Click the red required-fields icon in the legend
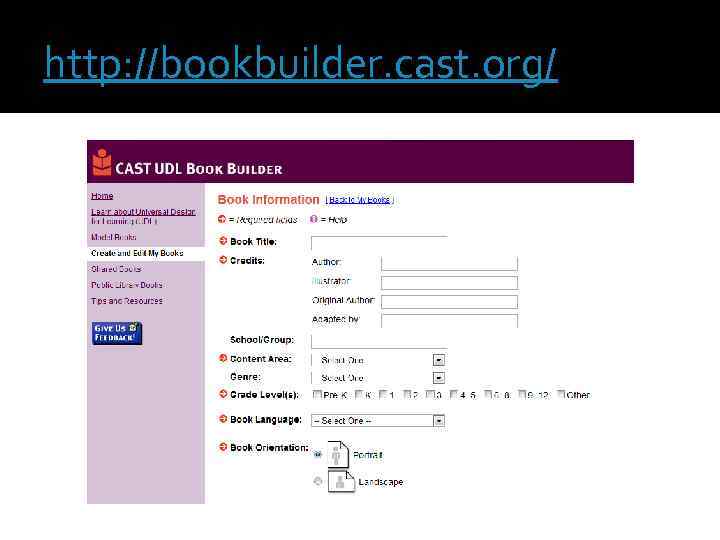This screenshot has width=720, height=540. 222,219
